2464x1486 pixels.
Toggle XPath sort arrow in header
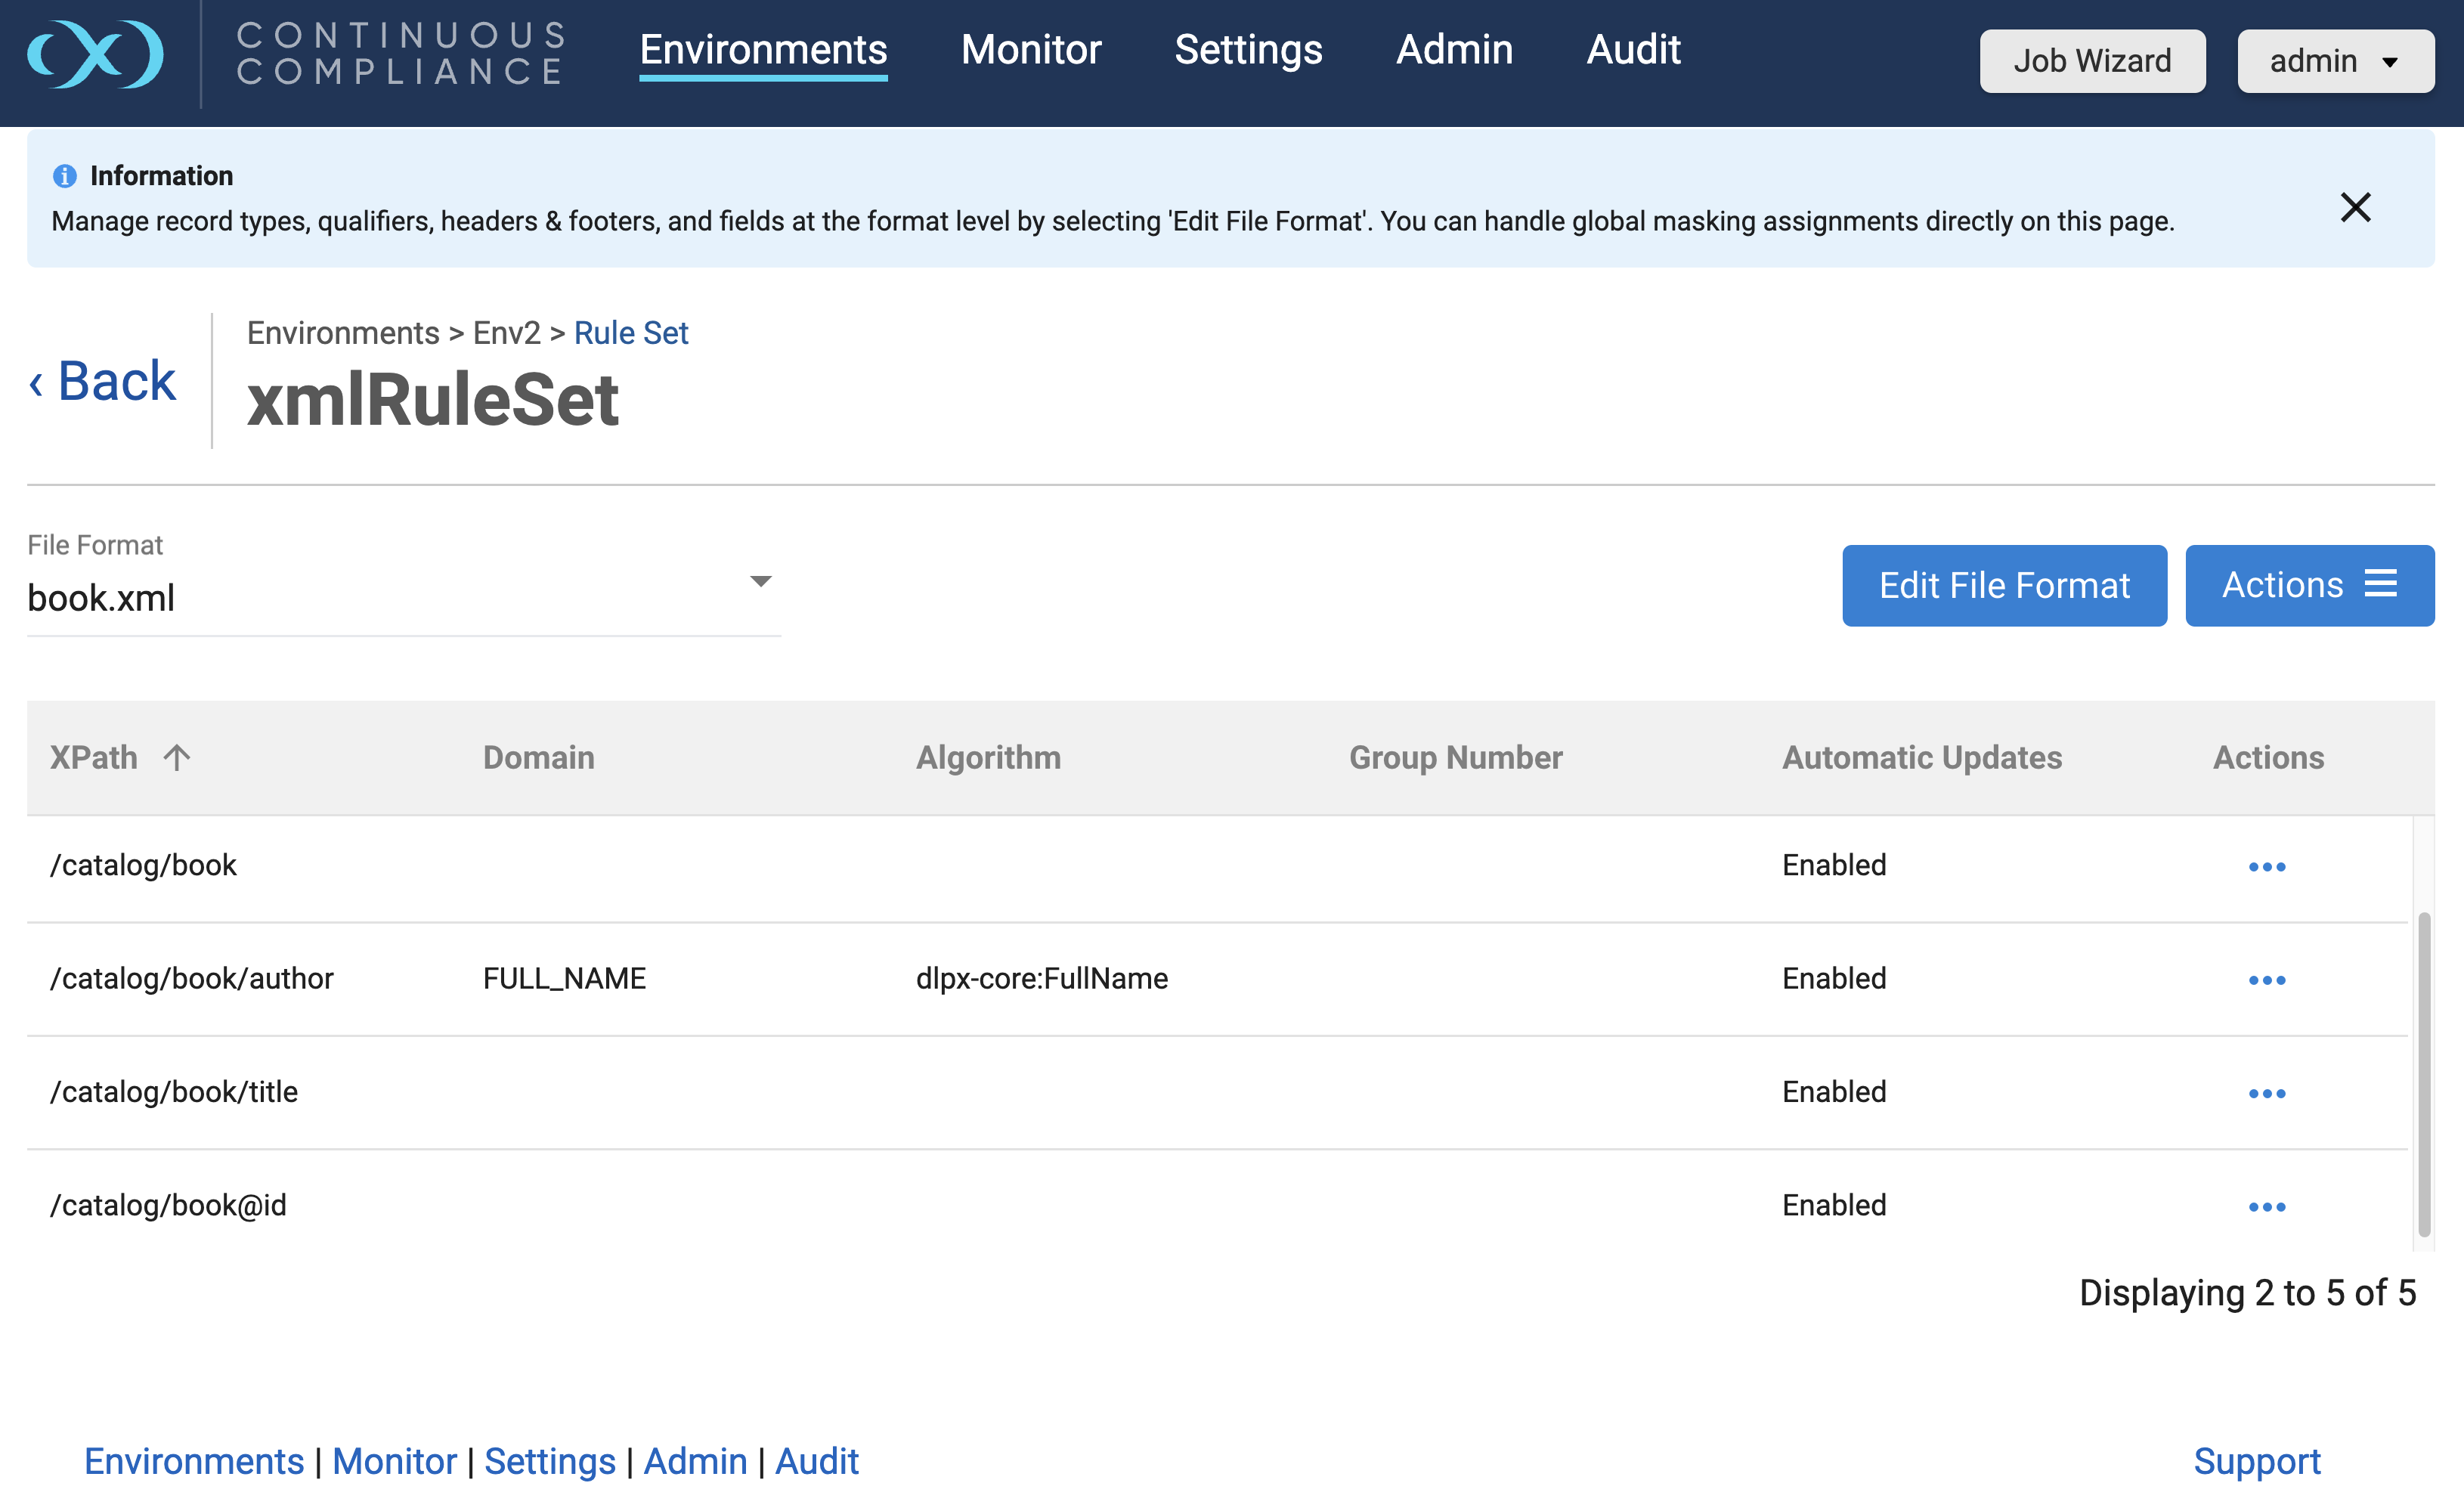(x=177, y=757)
